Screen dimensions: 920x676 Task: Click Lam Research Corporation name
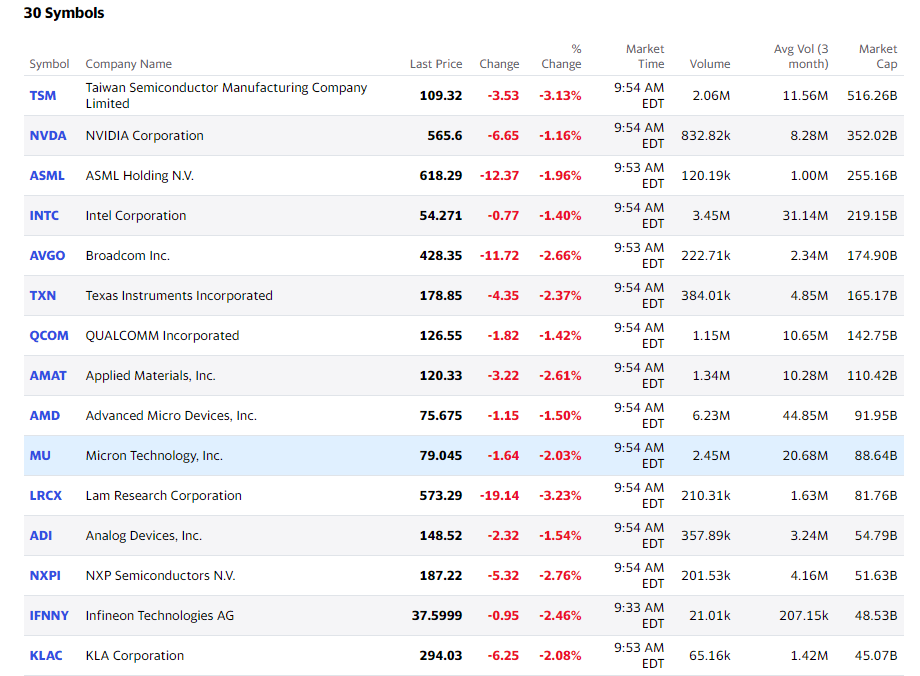pyautogui.click(x=164, y=495)
